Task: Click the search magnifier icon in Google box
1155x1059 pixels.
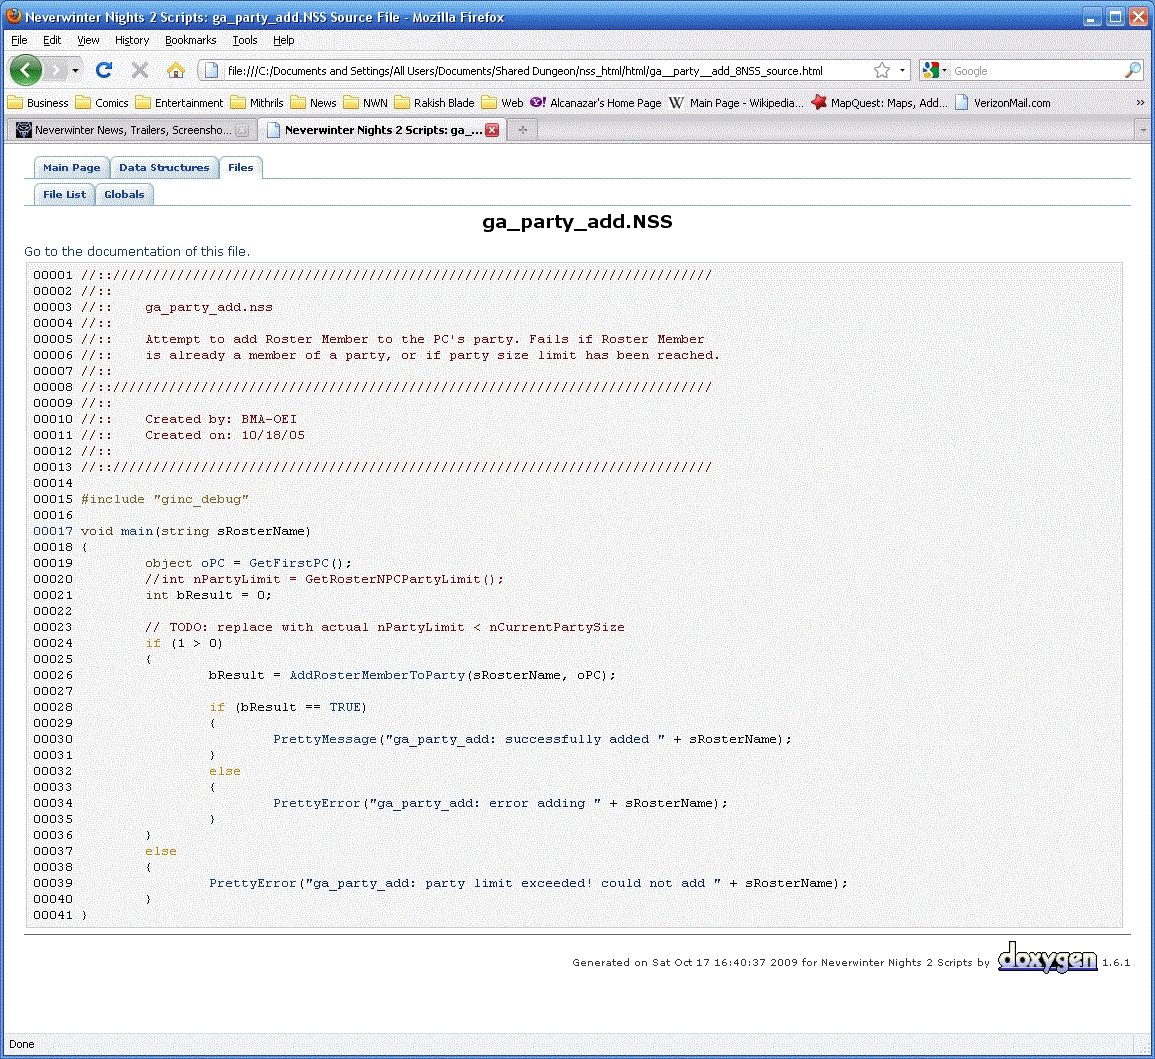Action: click(1132, 71)
